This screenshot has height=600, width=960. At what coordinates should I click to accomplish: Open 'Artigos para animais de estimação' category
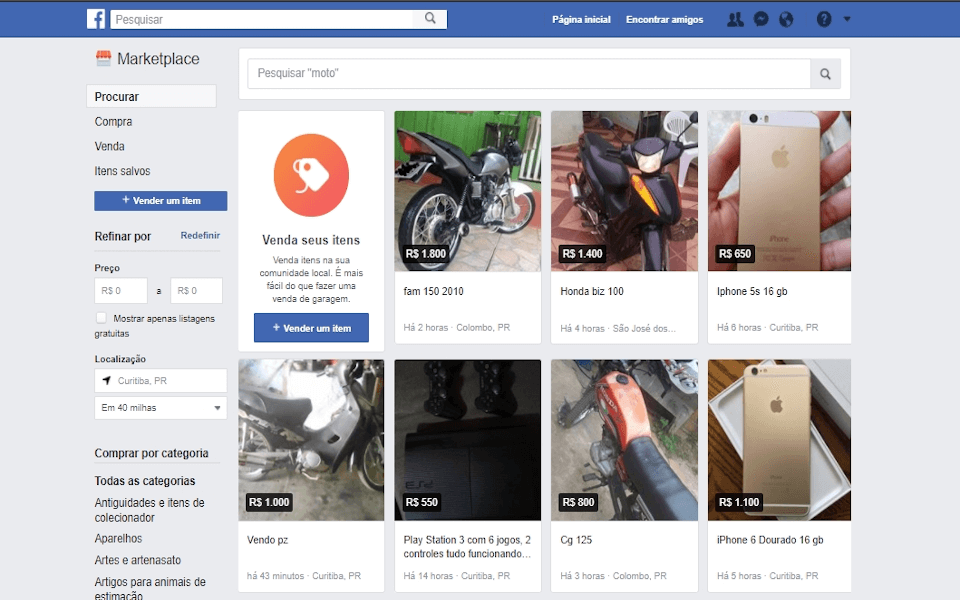coord(150,588)
